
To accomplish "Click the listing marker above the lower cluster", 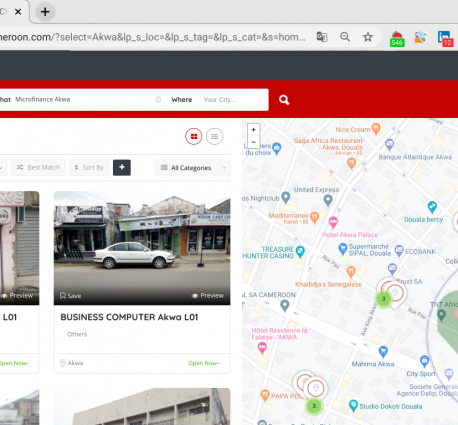I will click(316, 388).
